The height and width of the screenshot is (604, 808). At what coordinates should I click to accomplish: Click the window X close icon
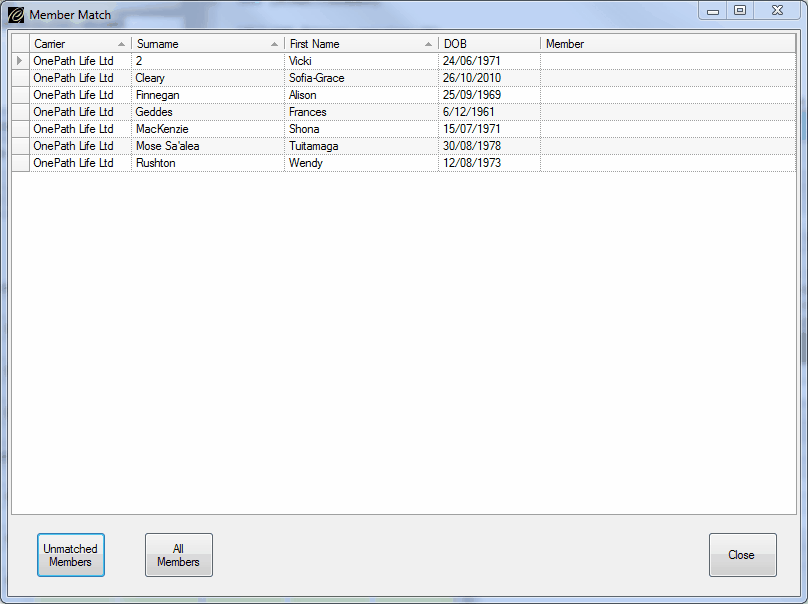[x=777, y=11]
